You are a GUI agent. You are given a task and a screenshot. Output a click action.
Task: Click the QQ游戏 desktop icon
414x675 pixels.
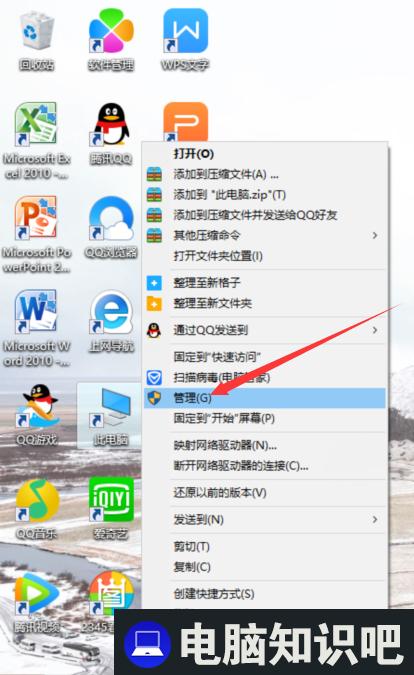coord(37,415)
